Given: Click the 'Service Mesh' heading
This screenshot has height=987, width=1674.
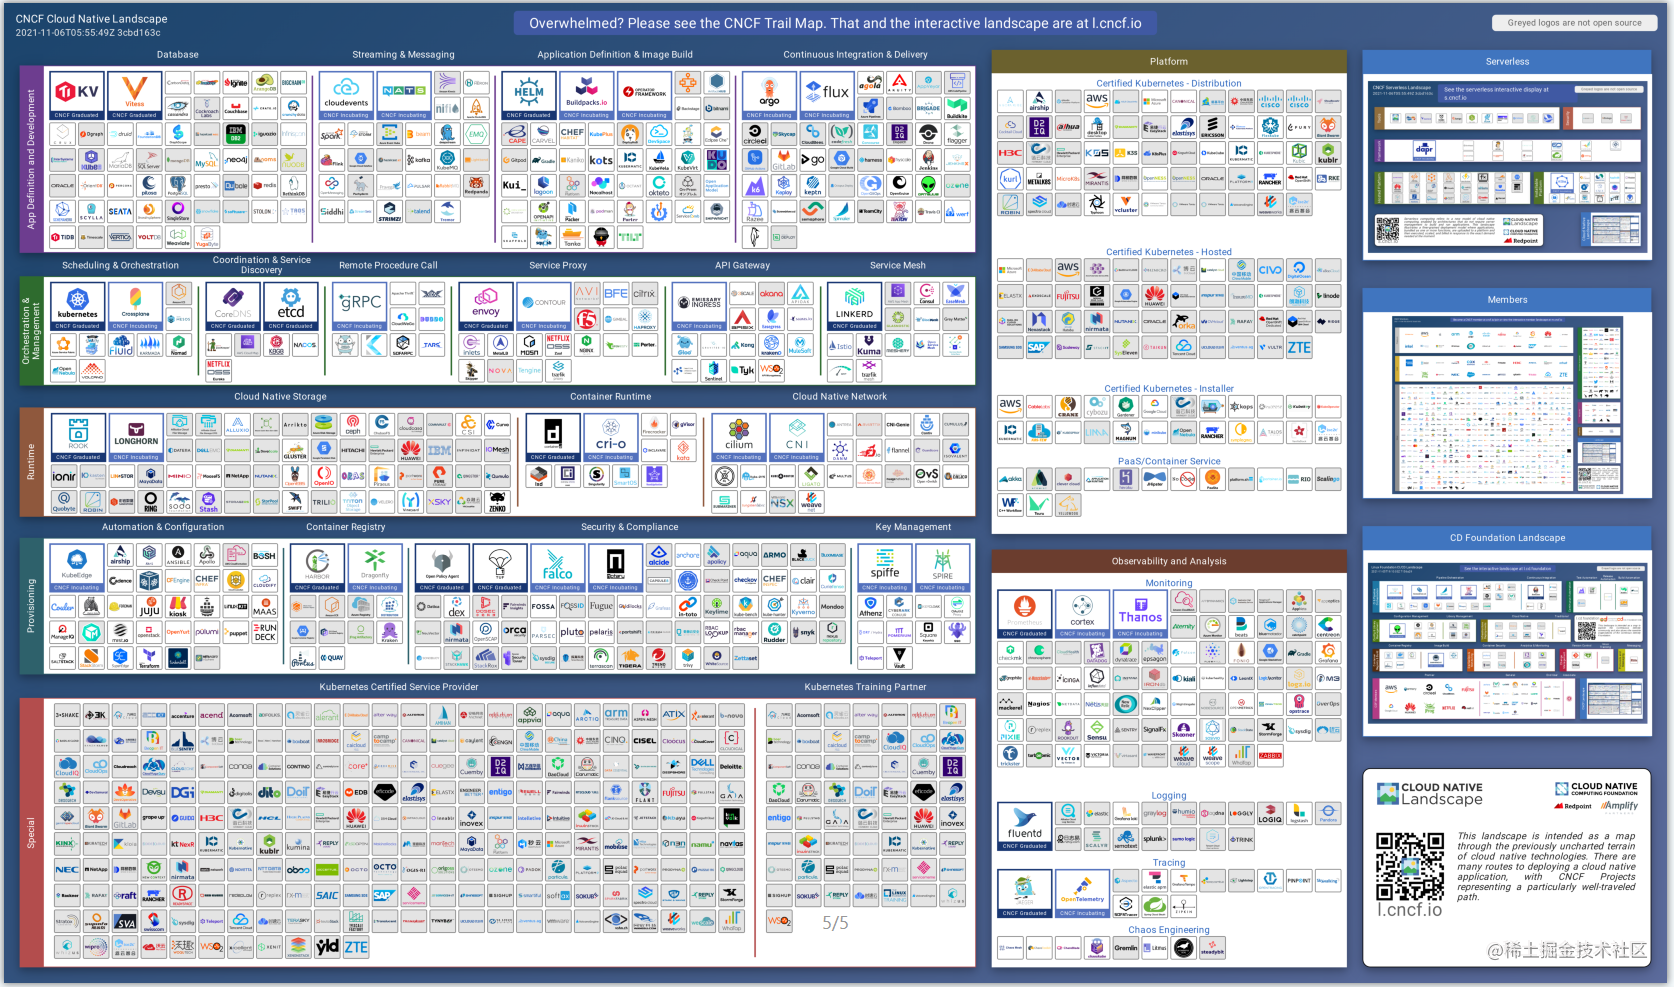Looking at the screenshot, I should pyautogui.click(x=898, y=266).
